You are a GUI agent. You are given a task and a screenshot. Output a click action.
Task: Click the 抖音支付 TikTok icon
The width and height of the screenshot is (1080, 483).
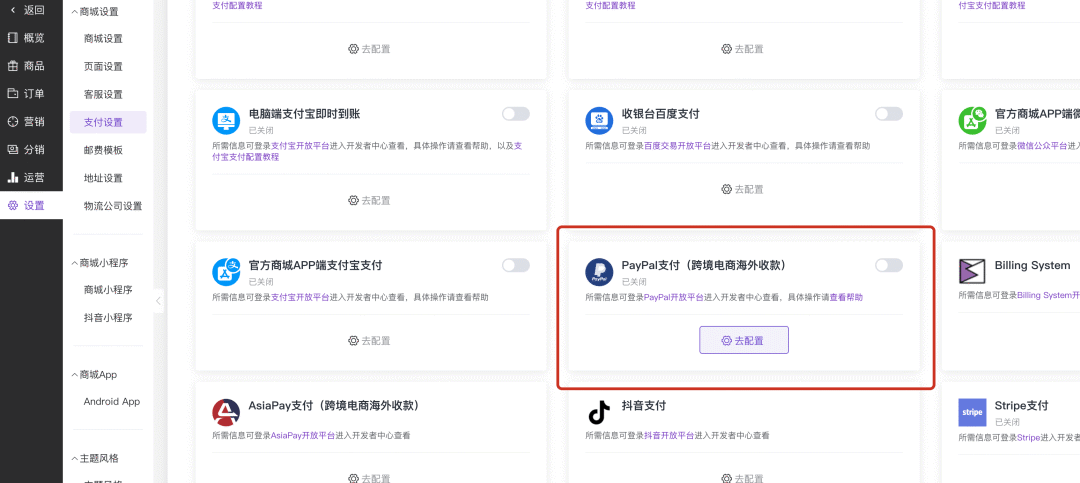coord(599,412)
